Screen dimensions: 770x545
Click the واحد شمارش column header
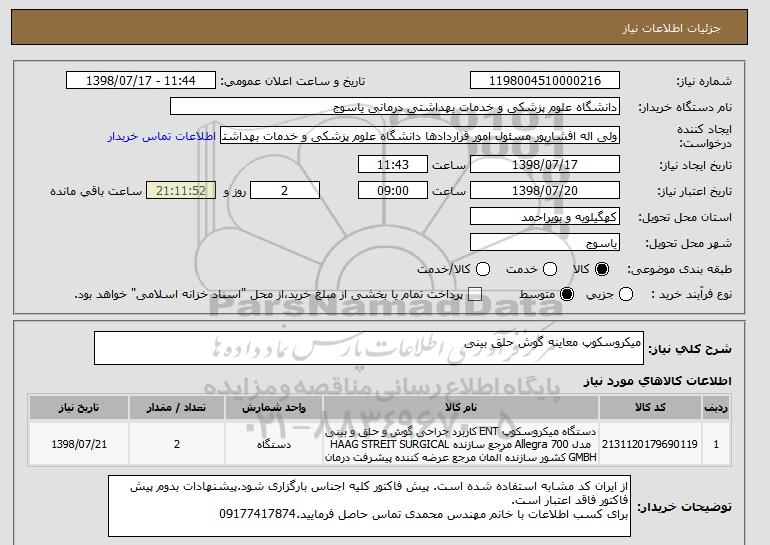274,408
